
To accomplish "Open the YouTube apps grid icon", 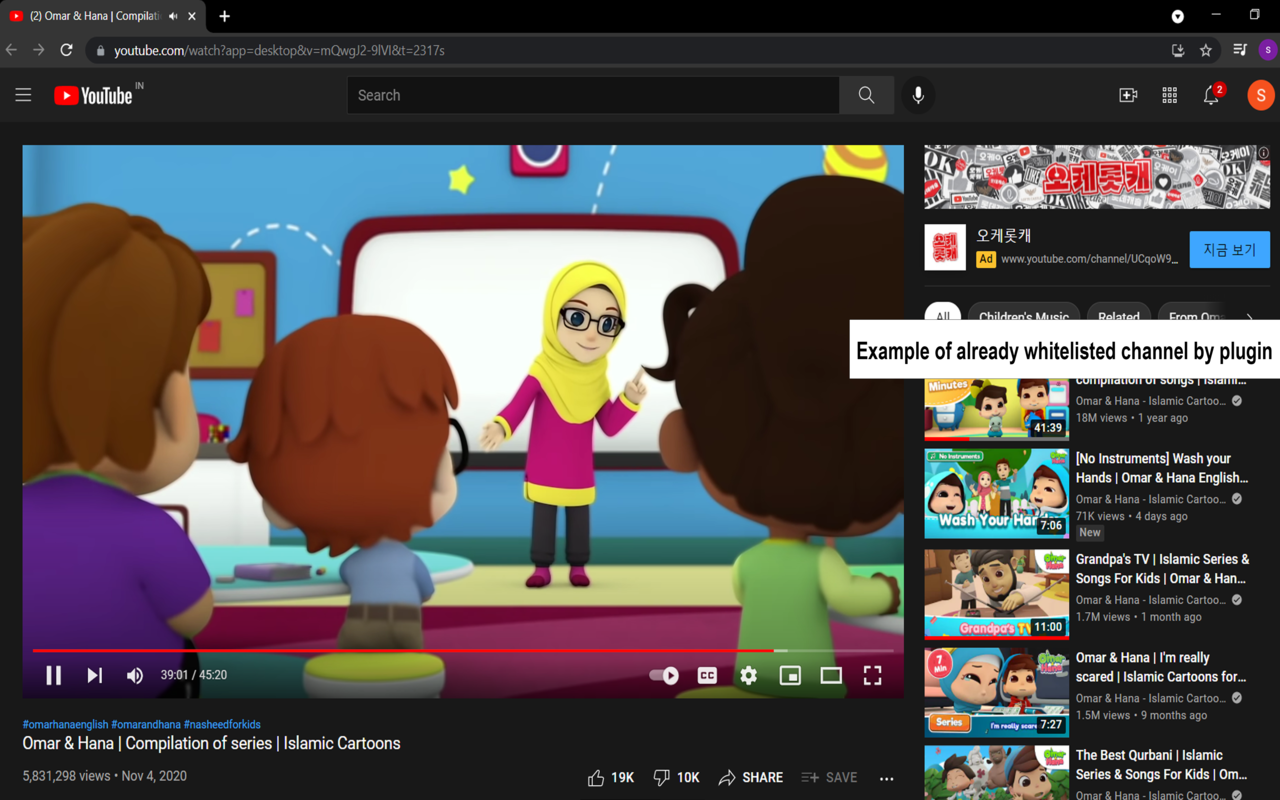I will tap(1169, 95).
